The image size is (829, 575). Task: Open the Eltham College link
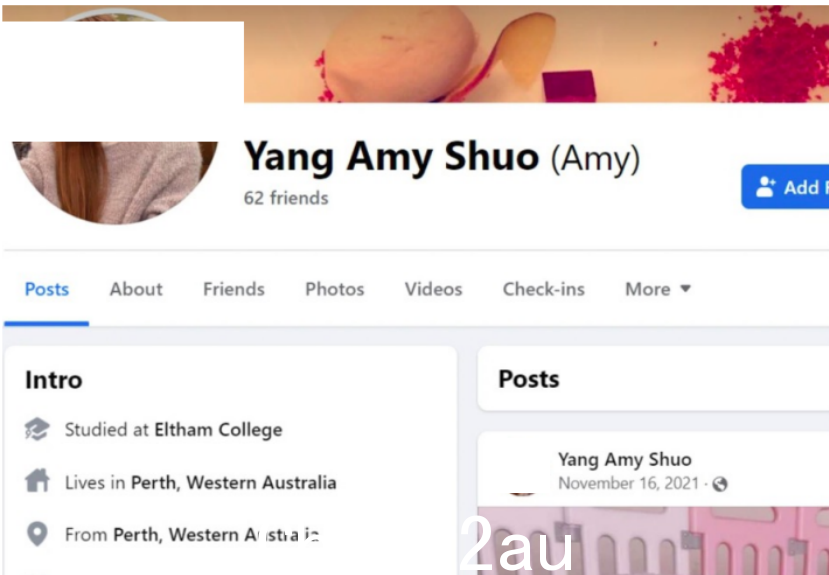pyautogui.click(x=218, y=430)
